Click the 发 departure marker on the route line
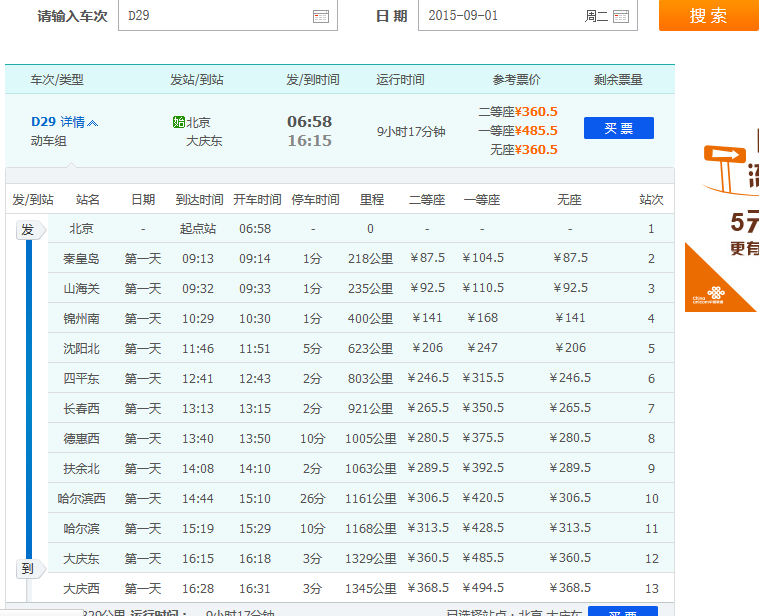This screenshot has height=616, width=759. (x=28, y=230)
